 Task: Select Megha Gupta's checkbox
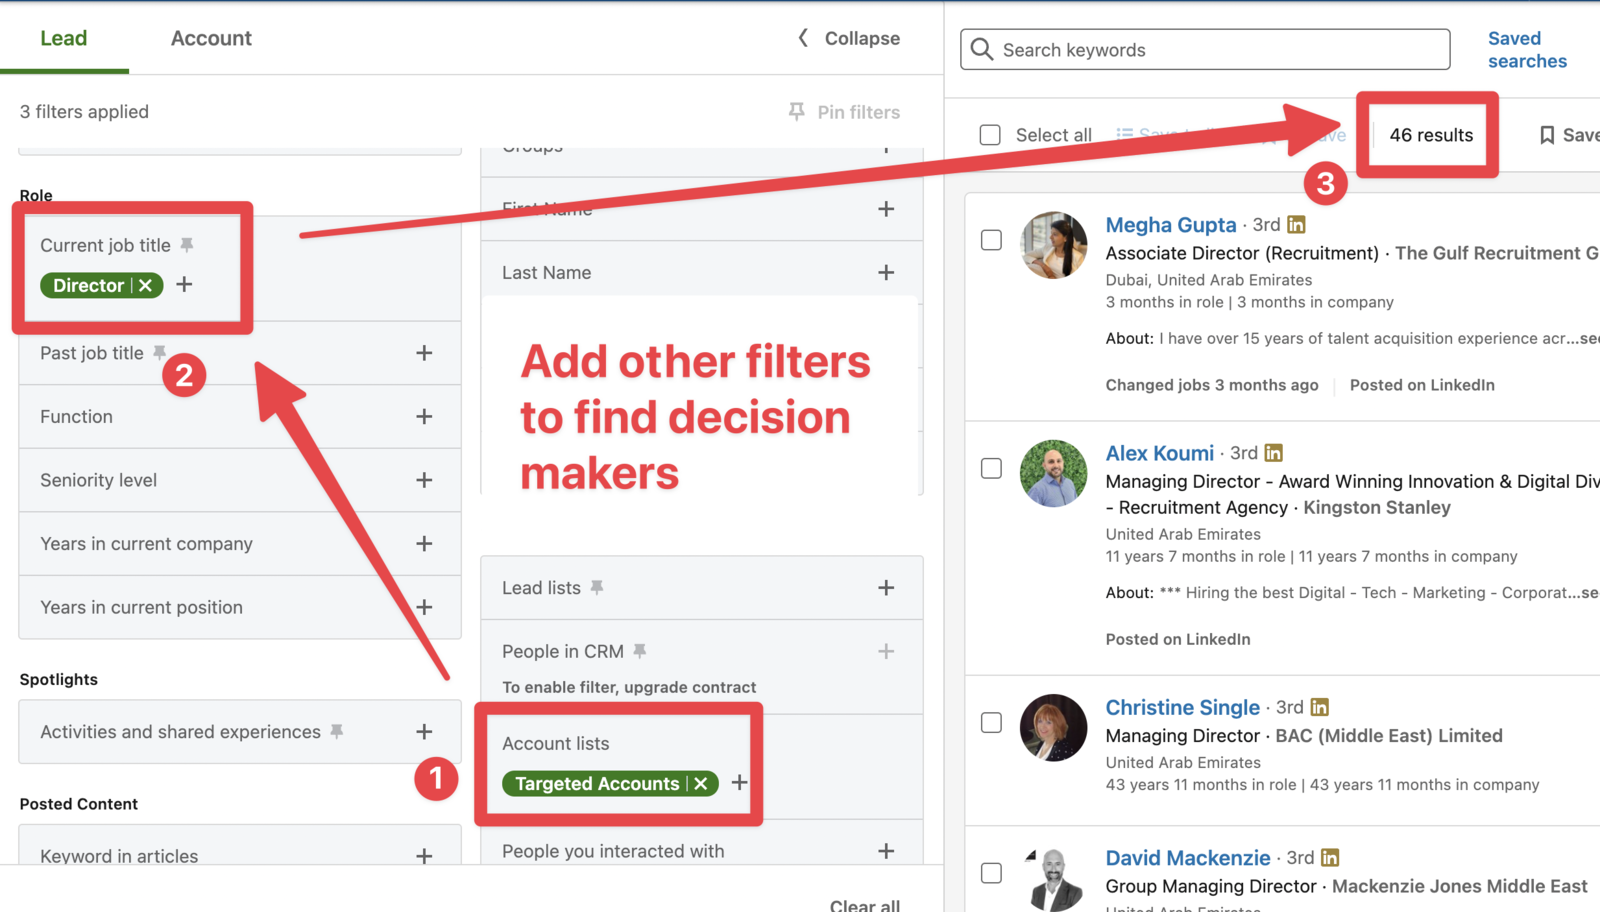(991, 240)
